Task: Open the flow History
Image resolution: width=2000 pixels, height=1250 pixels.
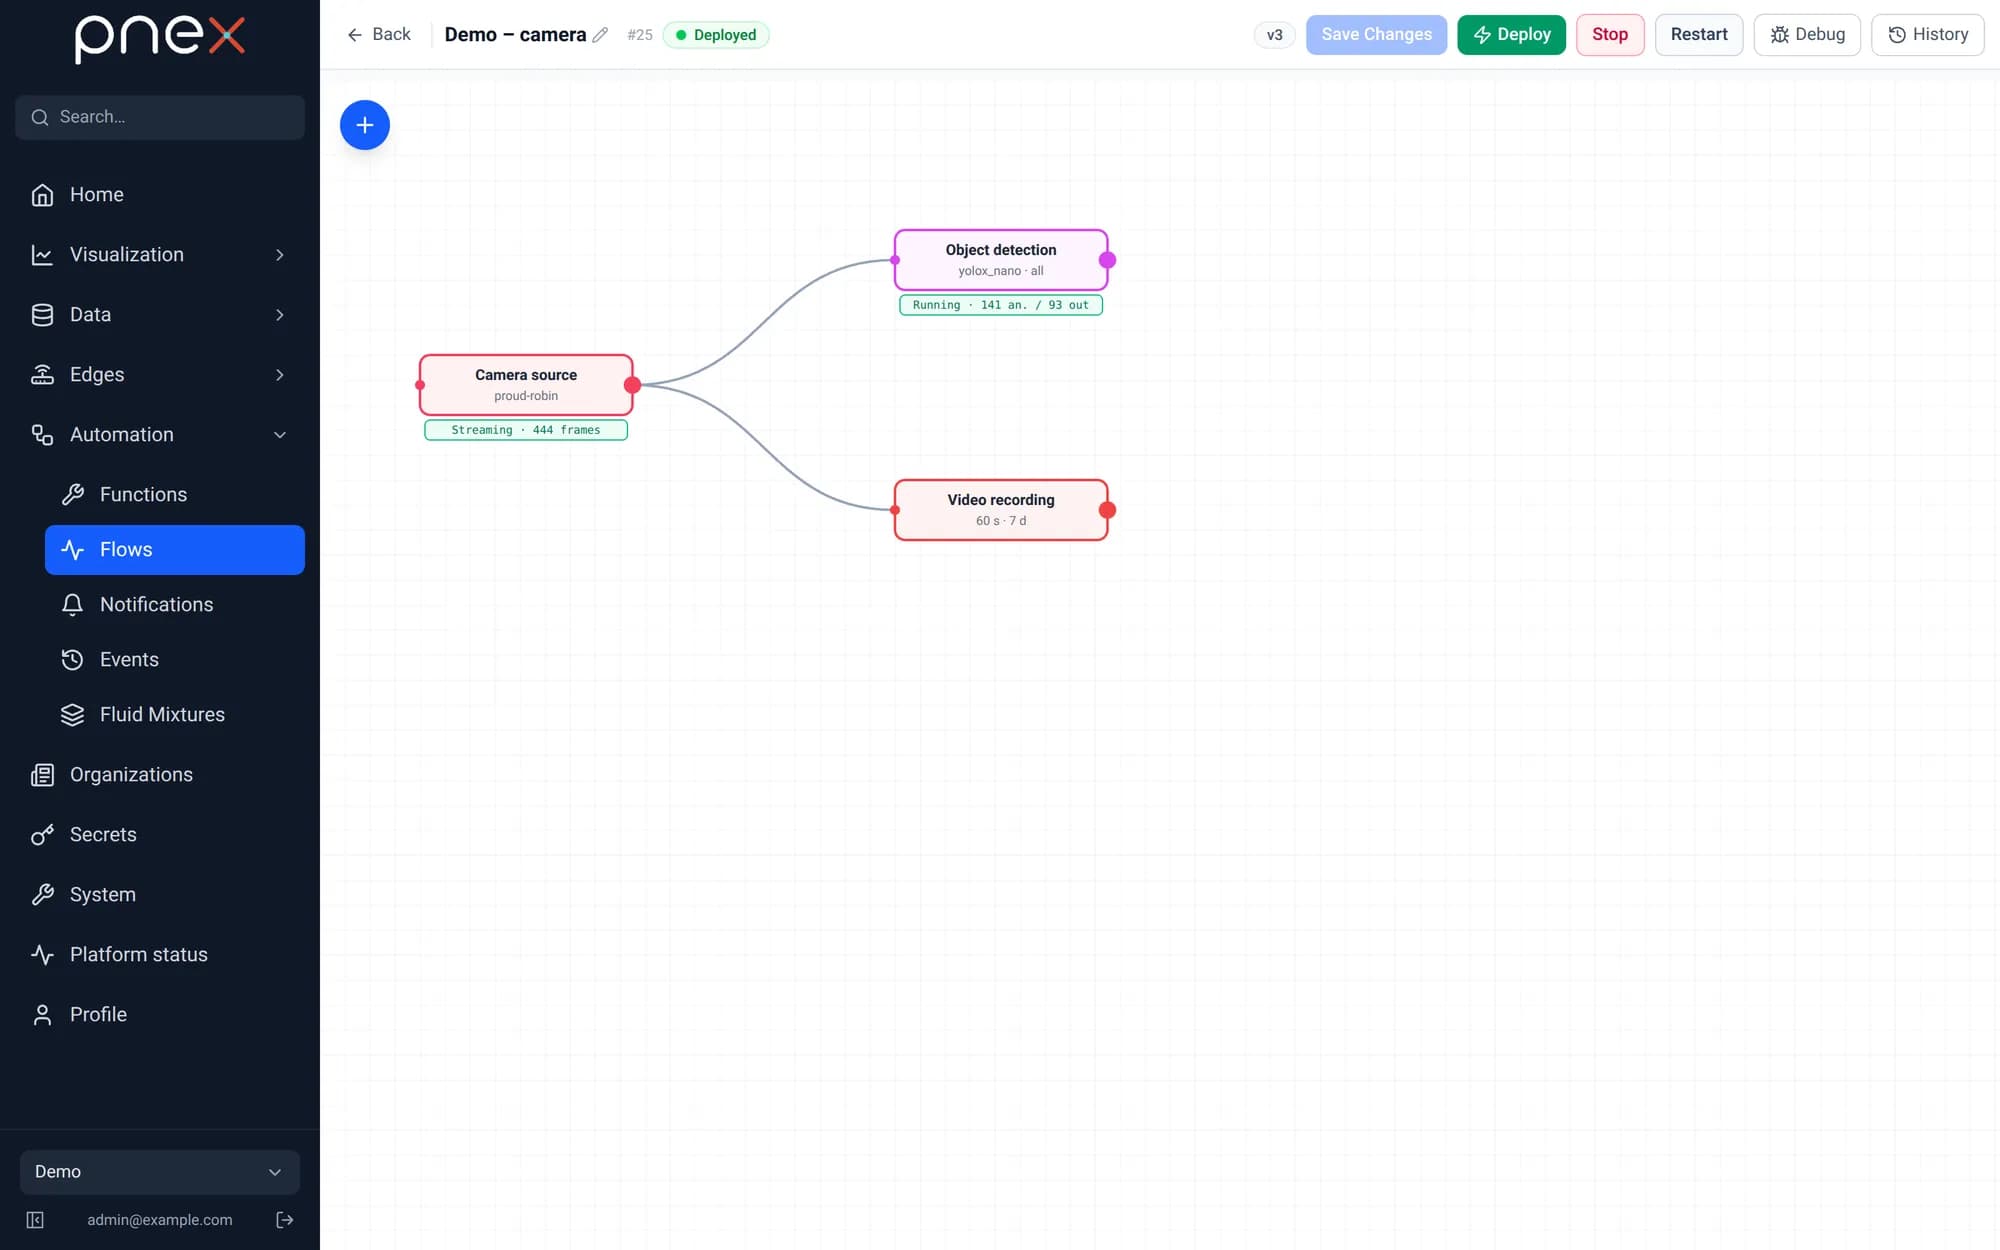Action: (x=1927, y=35)
